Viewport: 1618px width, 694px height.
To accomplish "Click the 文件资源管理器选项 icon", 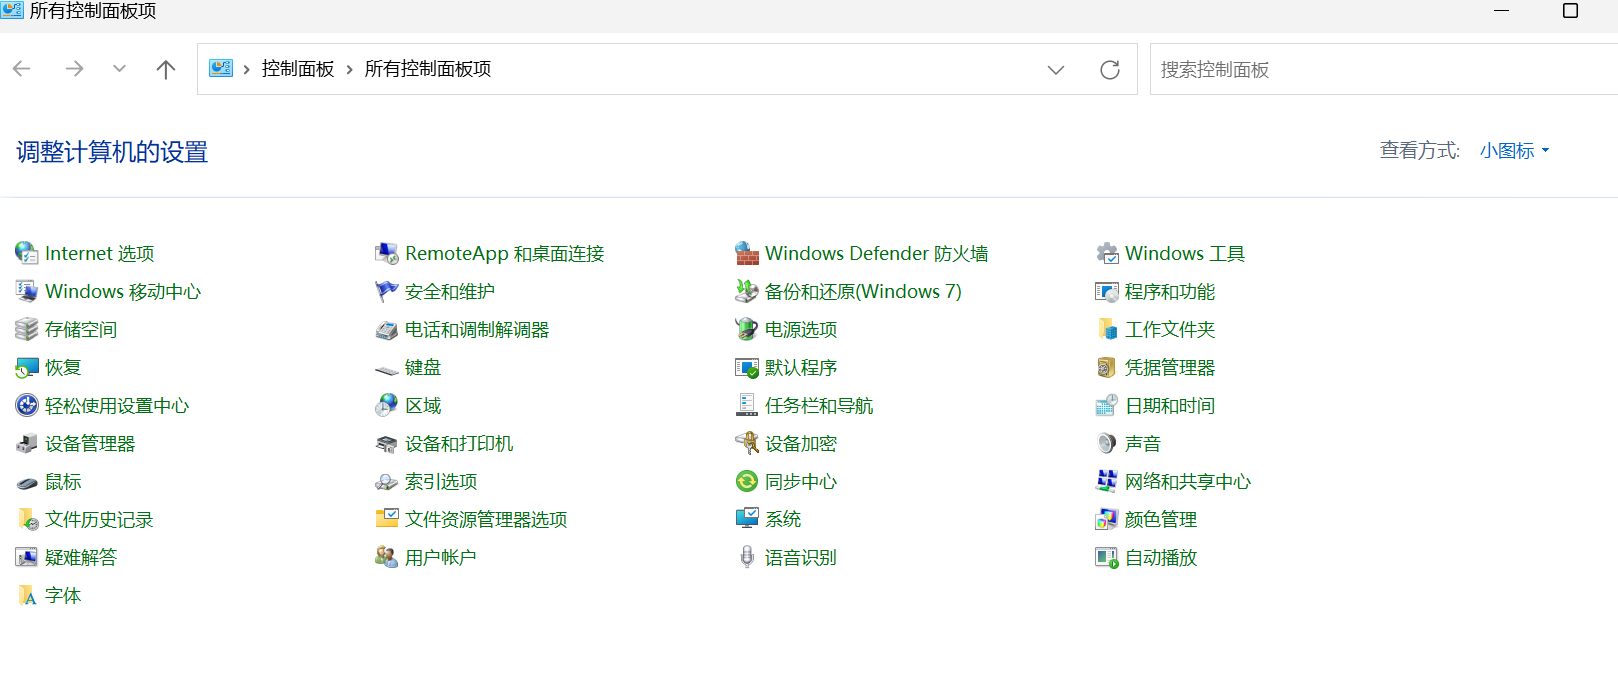I will 387,519.
